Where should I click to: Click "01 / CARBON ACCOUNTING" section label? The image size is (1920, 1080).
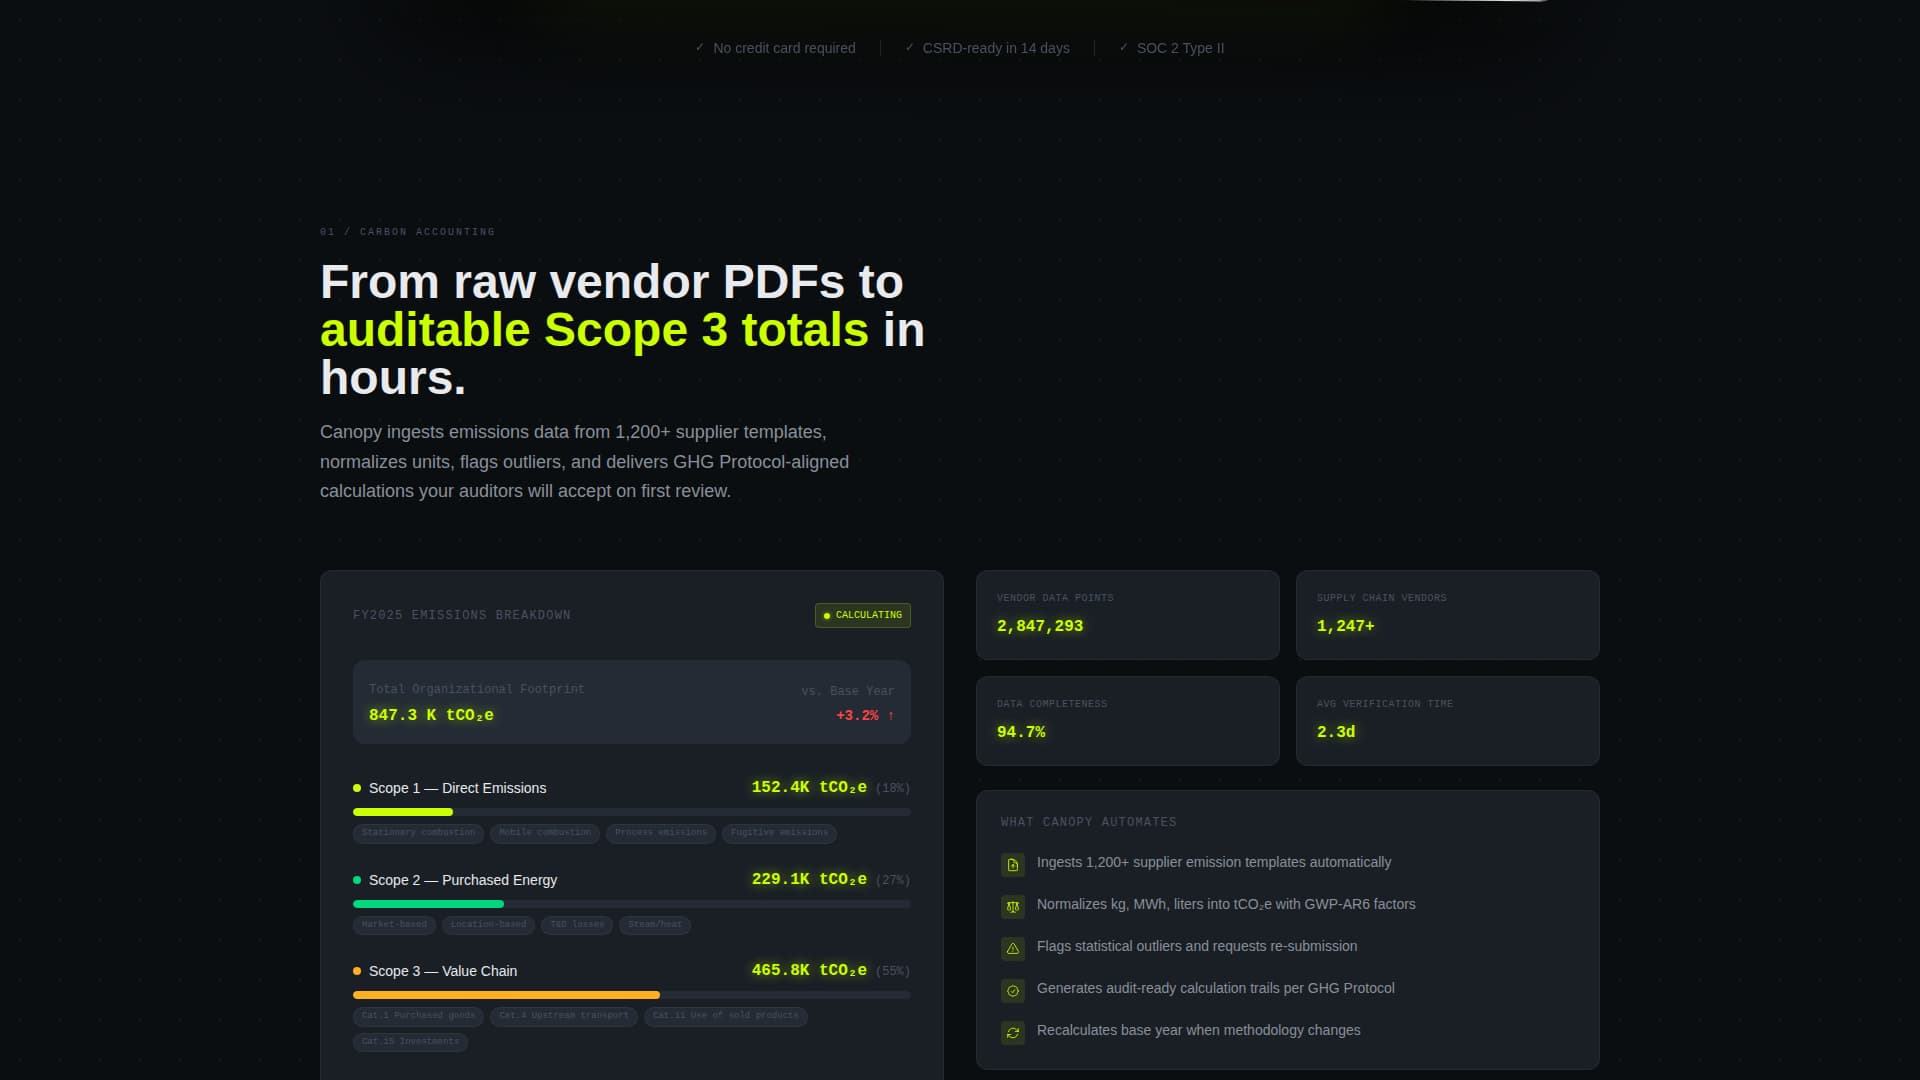(407, 232)
